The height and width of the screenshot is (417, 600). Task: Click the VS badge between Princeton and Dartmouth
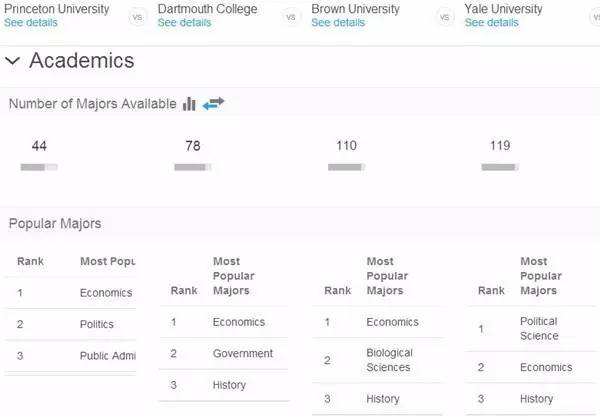[137, 17]
